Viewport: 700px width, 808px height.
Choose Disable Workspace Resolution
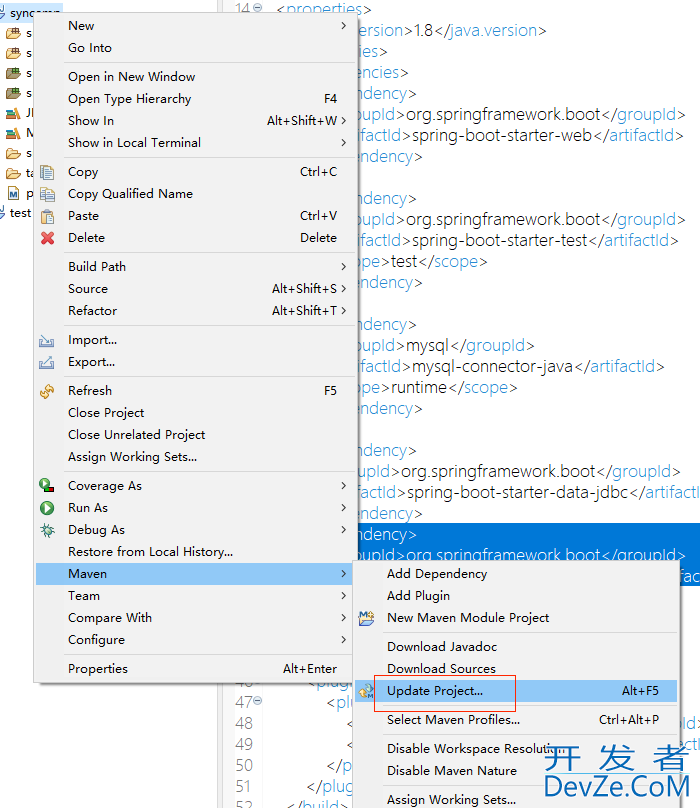[x=516, y=749]
